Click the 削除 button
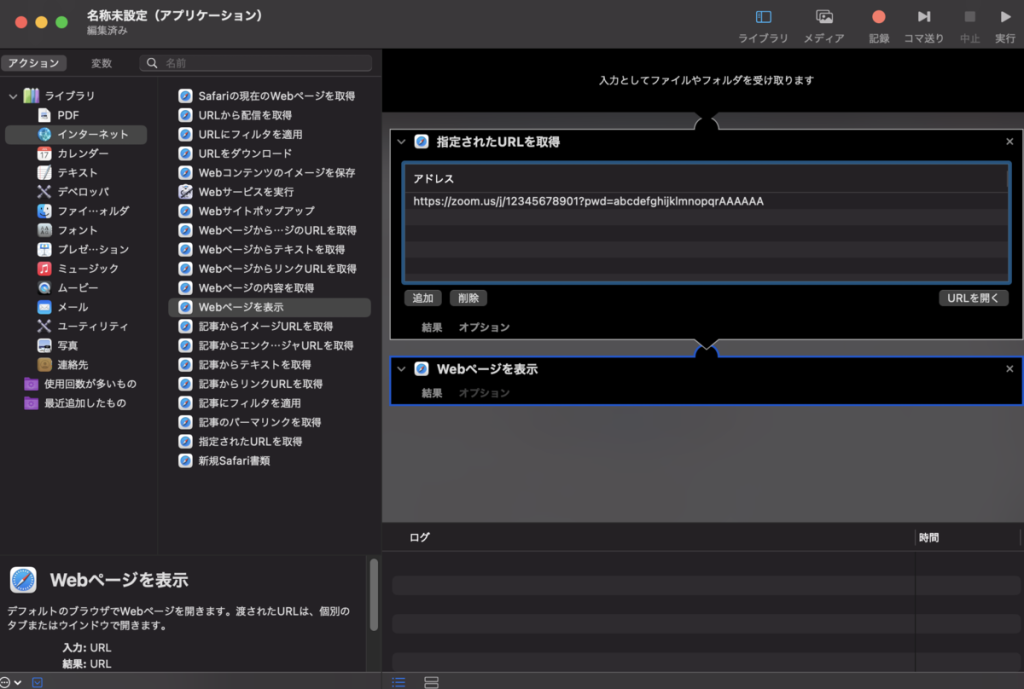The image size is (1024, 689). pyautogui.click(x=468, y=298)
